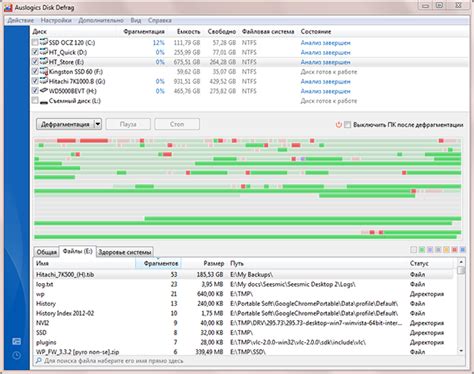Screen dimensions: 474x374
Task: Click the white legend color swatch
Action: click(414, 250)
